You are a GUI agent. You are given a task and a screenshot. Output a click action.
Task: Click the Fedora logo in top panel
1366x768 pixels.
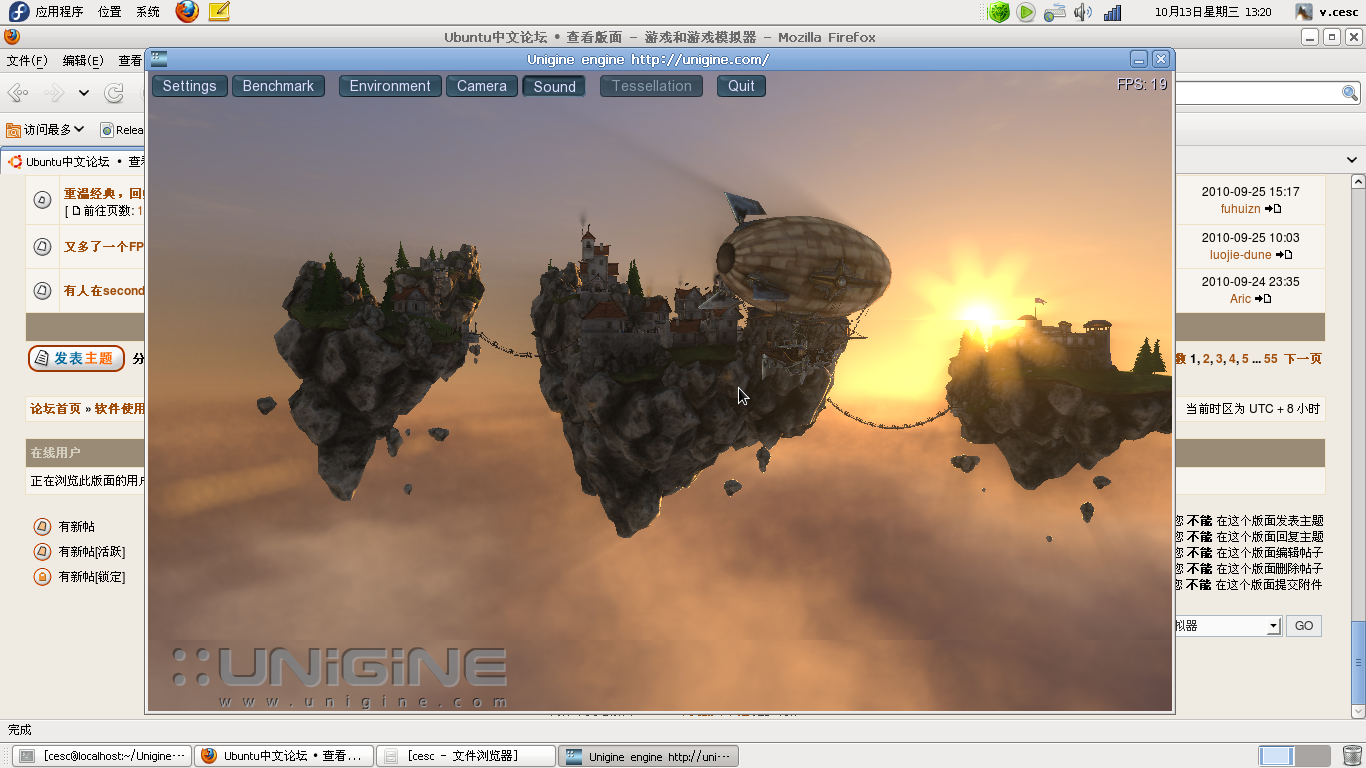pyautogui.click(x=17, y=12)
